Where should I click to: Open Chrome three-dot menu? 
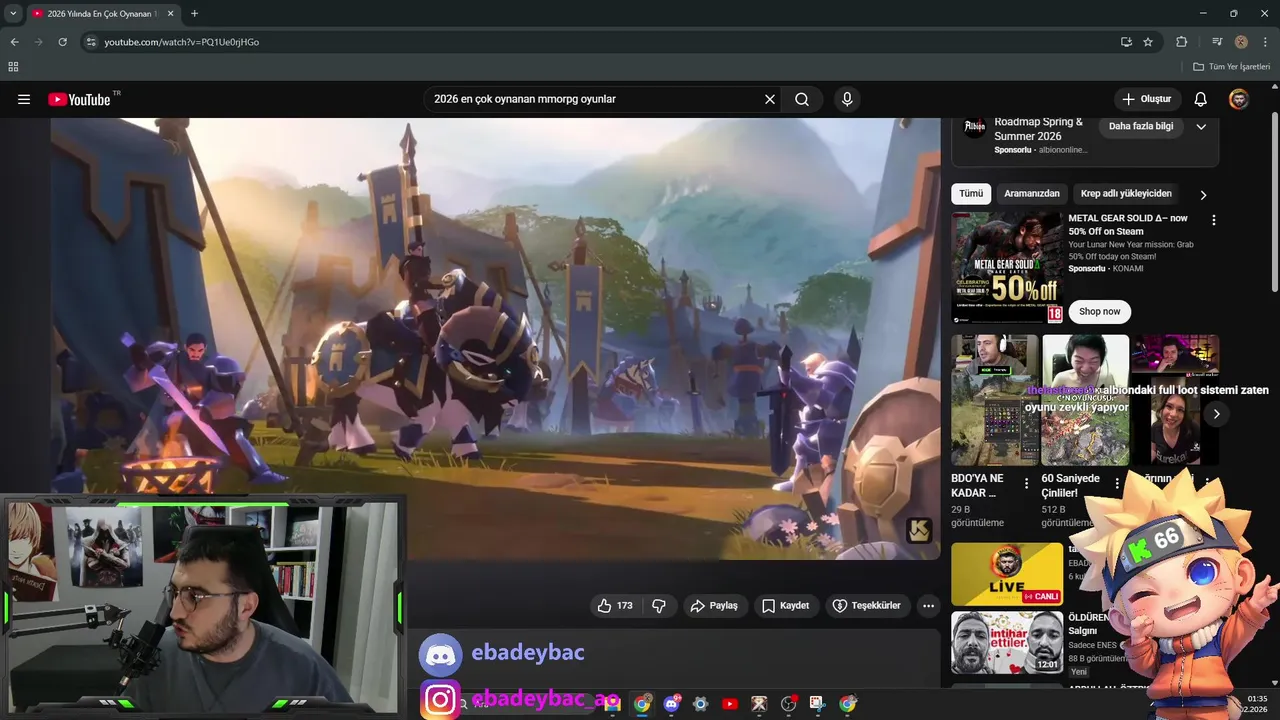point(1264,42)
